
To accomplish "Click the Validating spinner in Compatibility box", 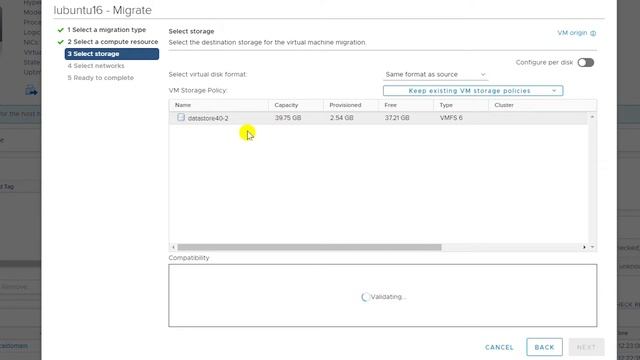I will tap(365, 297).
